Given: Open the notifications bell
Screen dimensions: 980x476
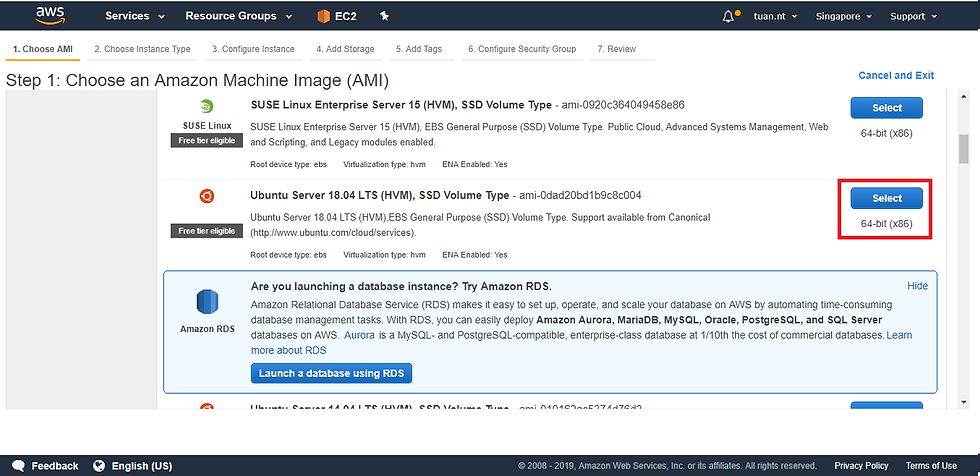Looking at the screenshot, I should (729, 16).
